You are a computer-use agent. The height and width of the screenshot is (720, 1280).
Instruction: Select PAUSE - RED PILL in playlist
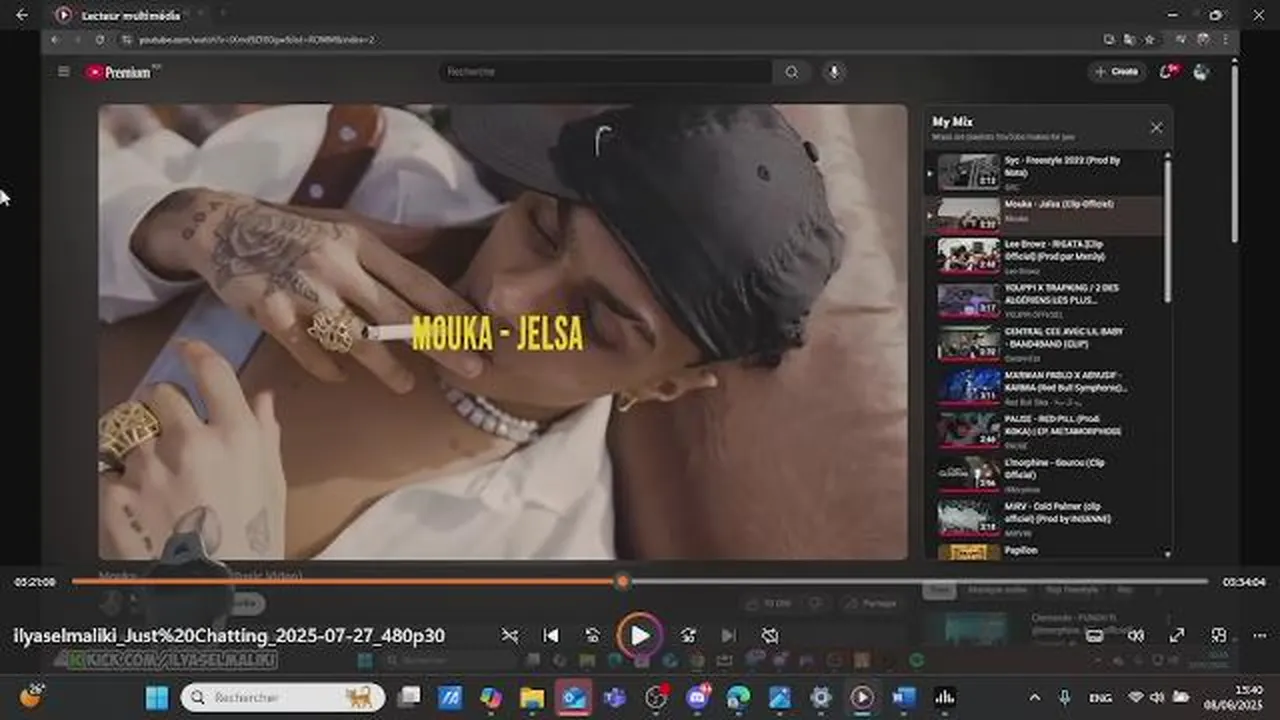(1044, 431)
